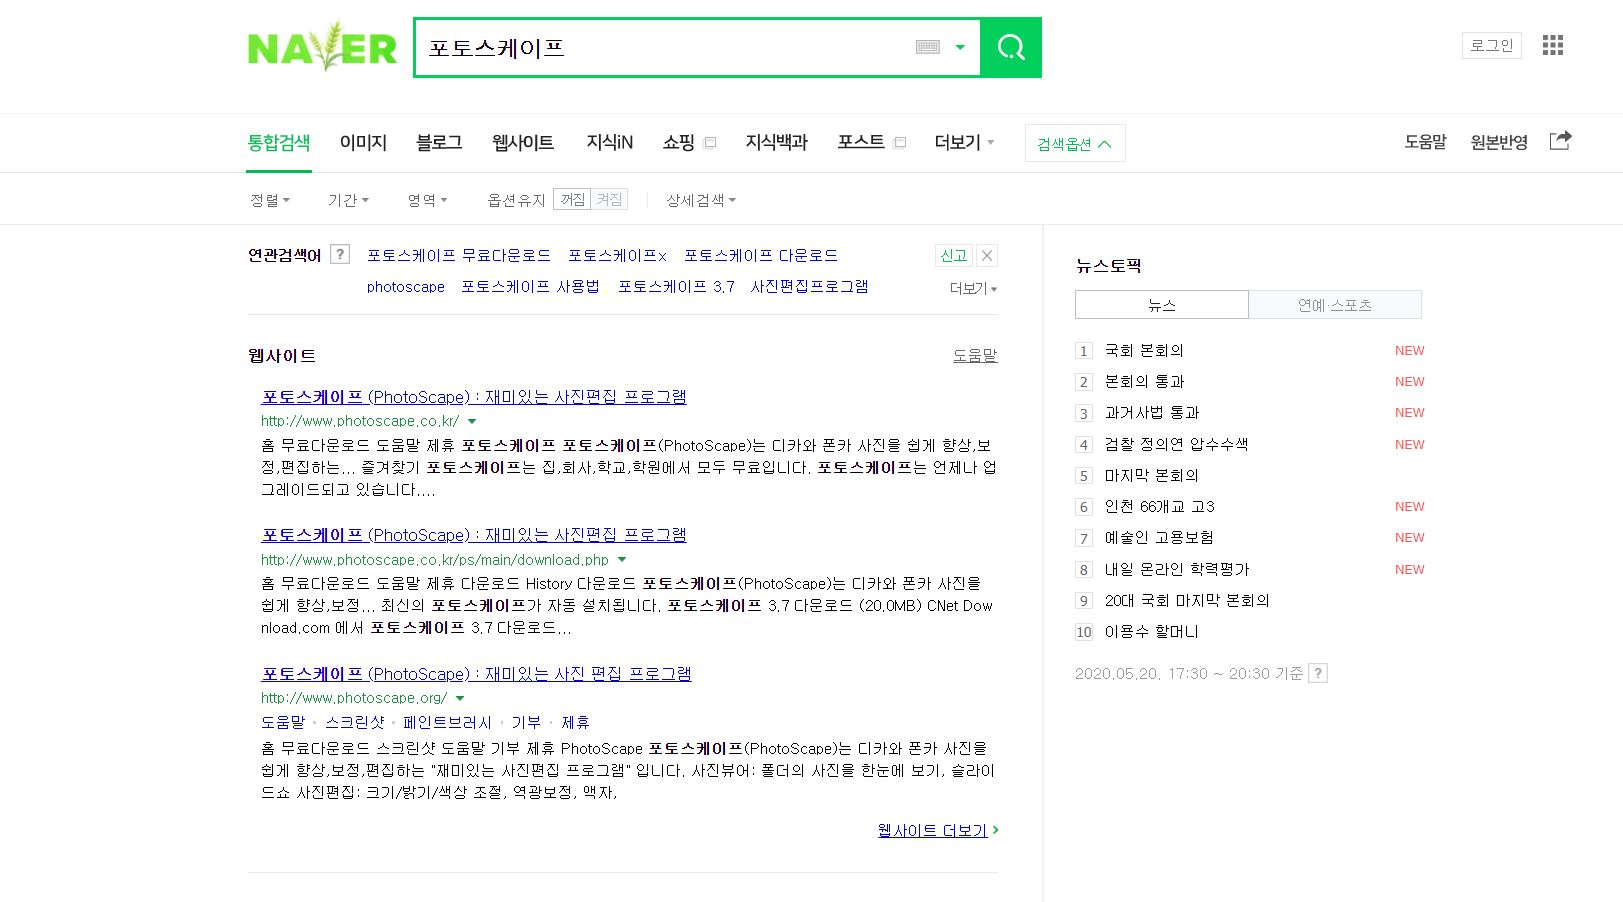Click the 기부 sublink

tap(526, 722)
